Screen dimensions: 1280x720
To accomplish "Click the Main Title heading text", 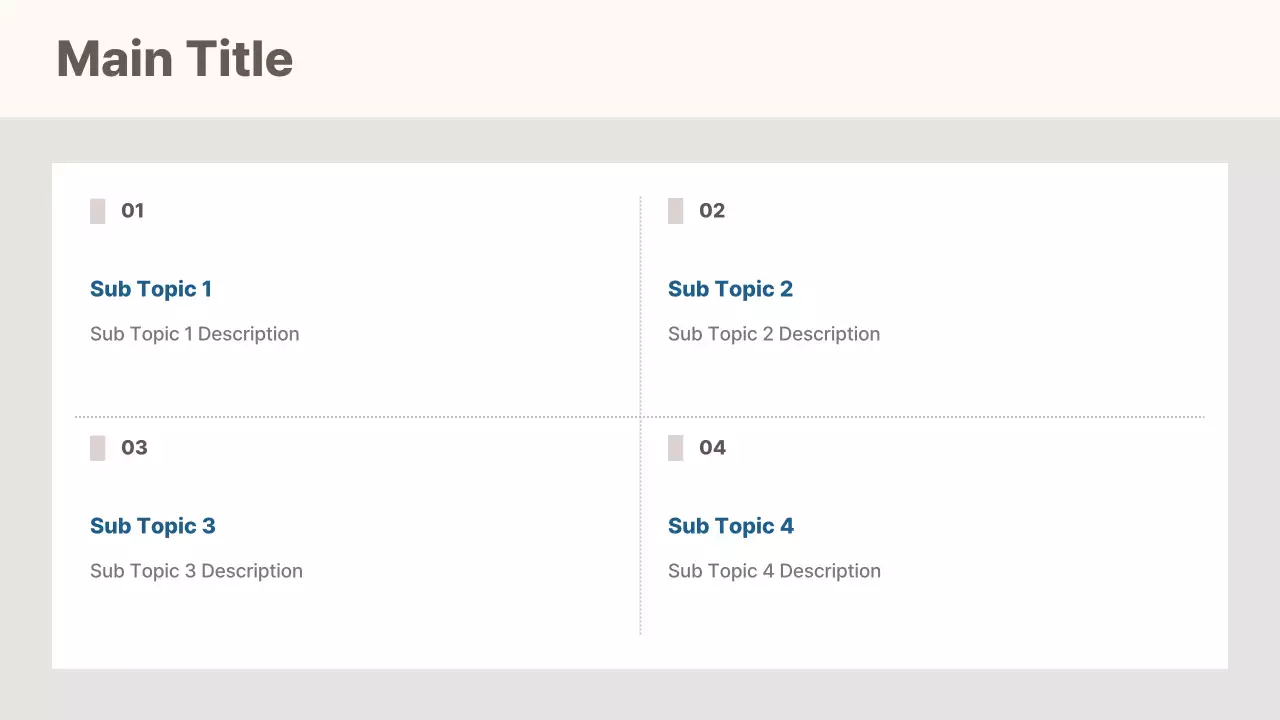I will coord(175,59).
